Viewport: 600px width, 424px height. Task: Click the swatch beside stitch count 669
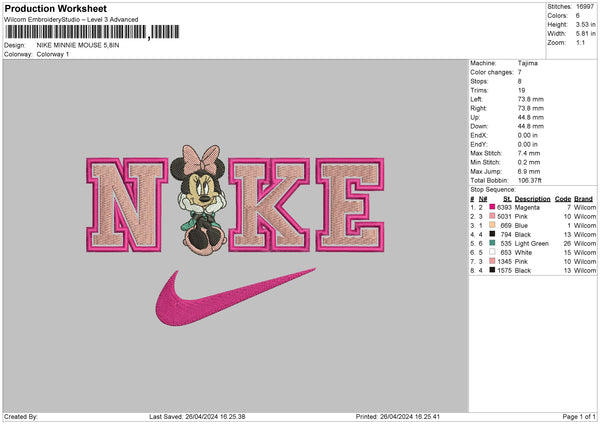[x=492, y=225]
